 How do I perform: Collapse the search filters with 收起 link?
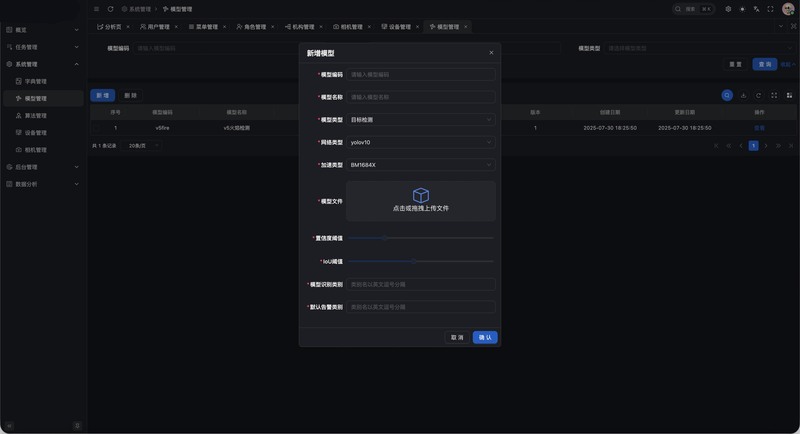coord(788,64)
